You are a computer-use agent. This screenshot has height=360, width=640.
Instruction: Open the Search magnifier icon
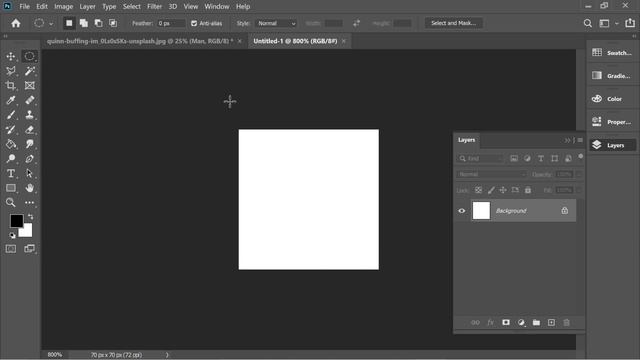[x=588, y=23]
